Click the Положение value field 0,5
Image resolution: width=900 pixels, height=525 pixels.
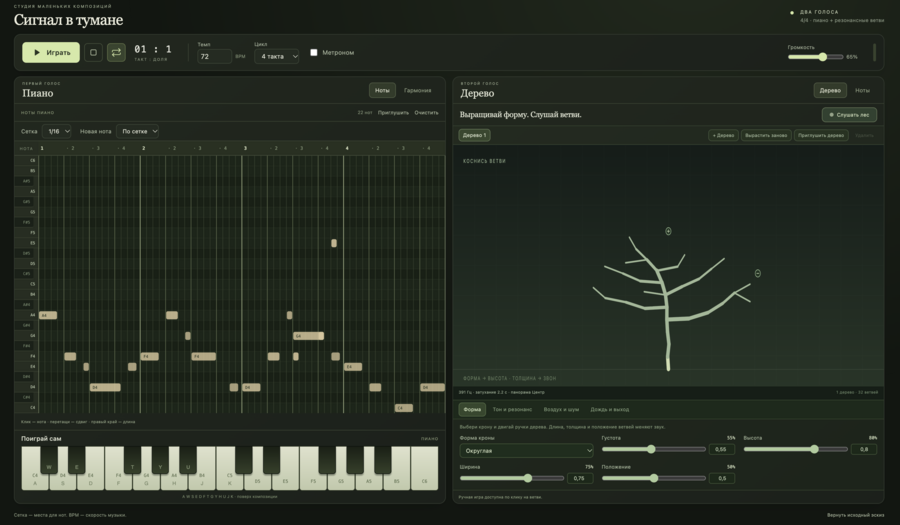click(x=721, y=478)
